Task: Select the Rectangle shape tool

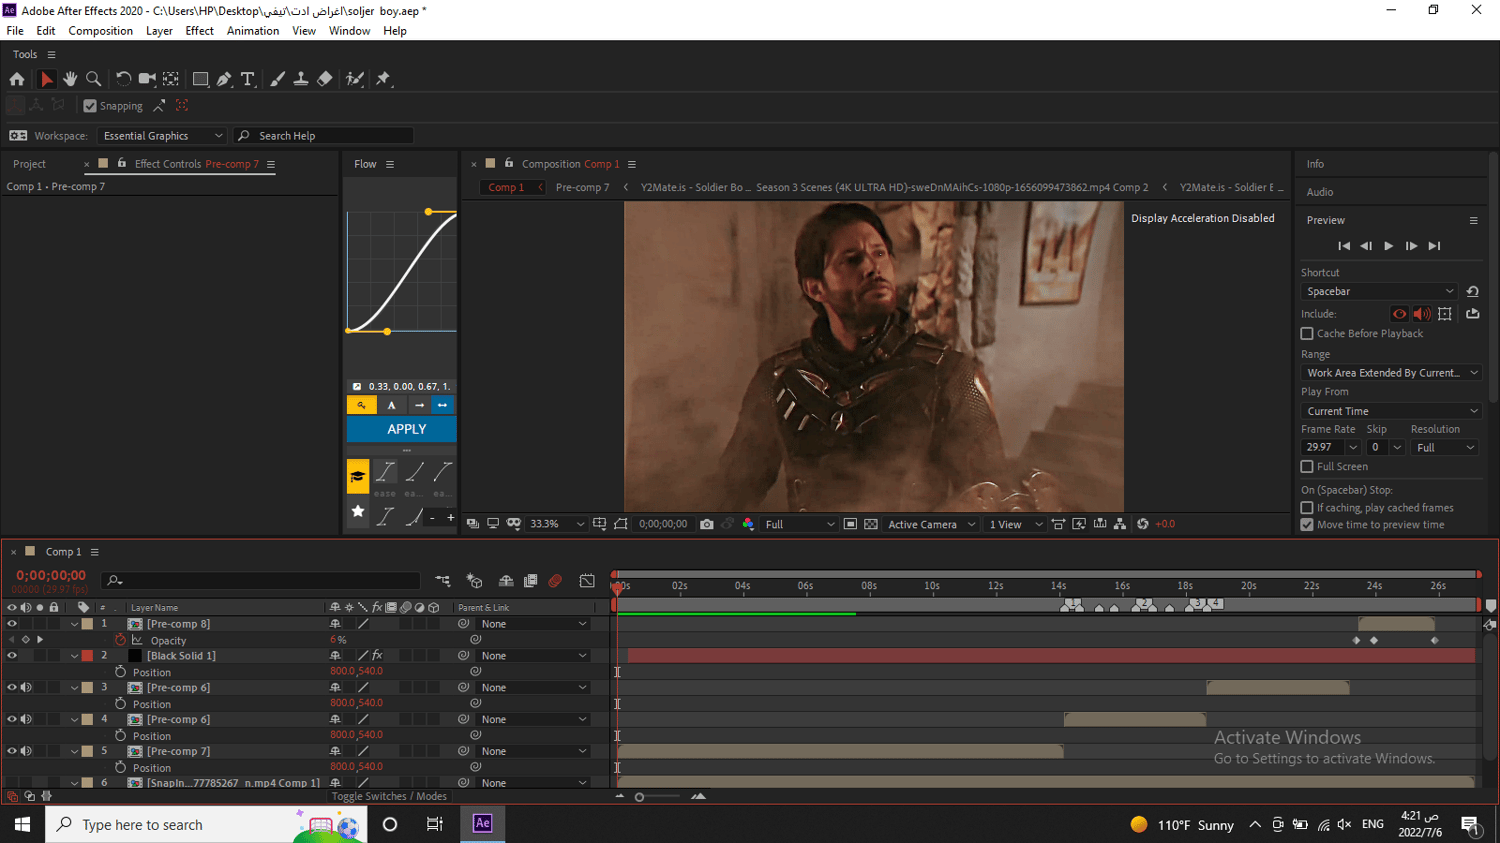Action: [200, 79]
